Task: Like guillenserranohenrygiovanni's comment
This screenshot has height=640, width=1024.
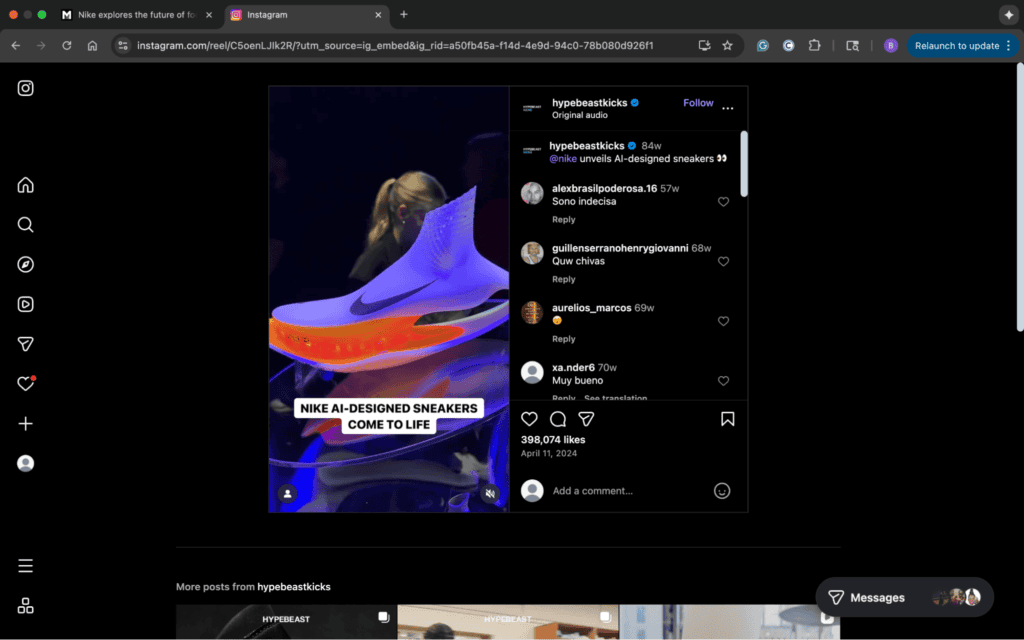Action: point(723,261)
